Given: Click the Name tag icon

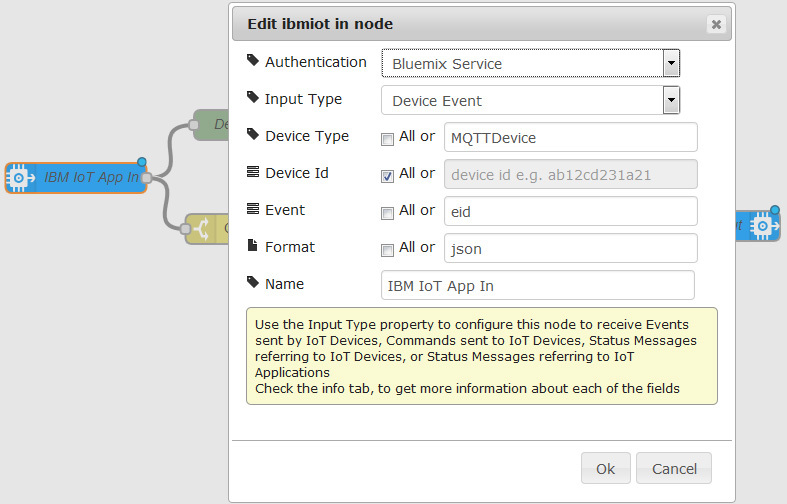Looking at the screenshot, I should pyautogui.click(x=252, y=282).
